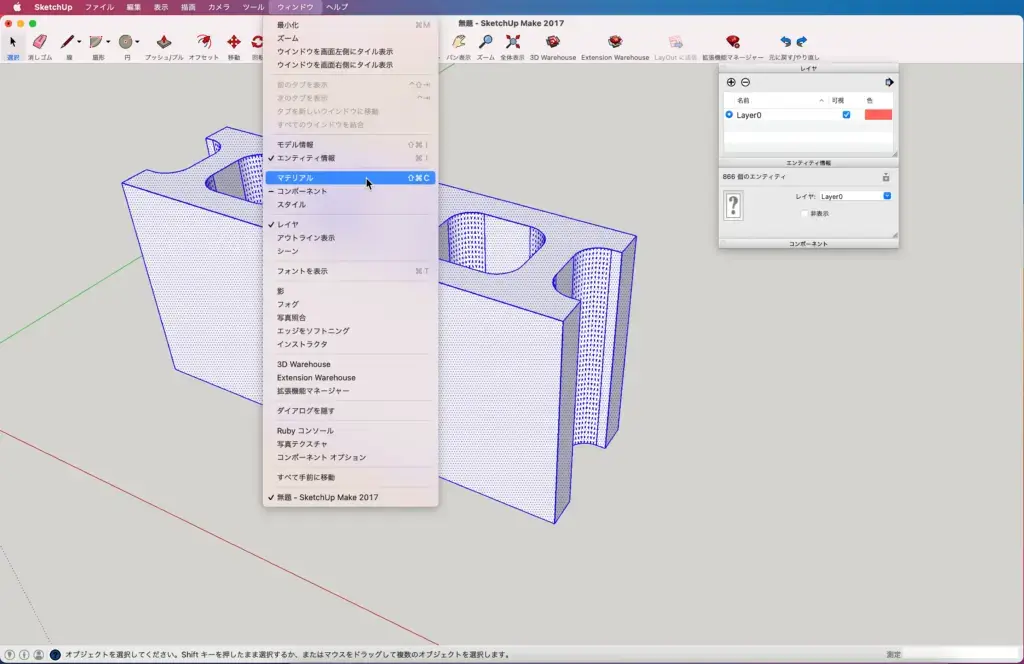Click the 測定 measurement input field
The height and width of the screenshot is (664, 1024).
(961, 654)
